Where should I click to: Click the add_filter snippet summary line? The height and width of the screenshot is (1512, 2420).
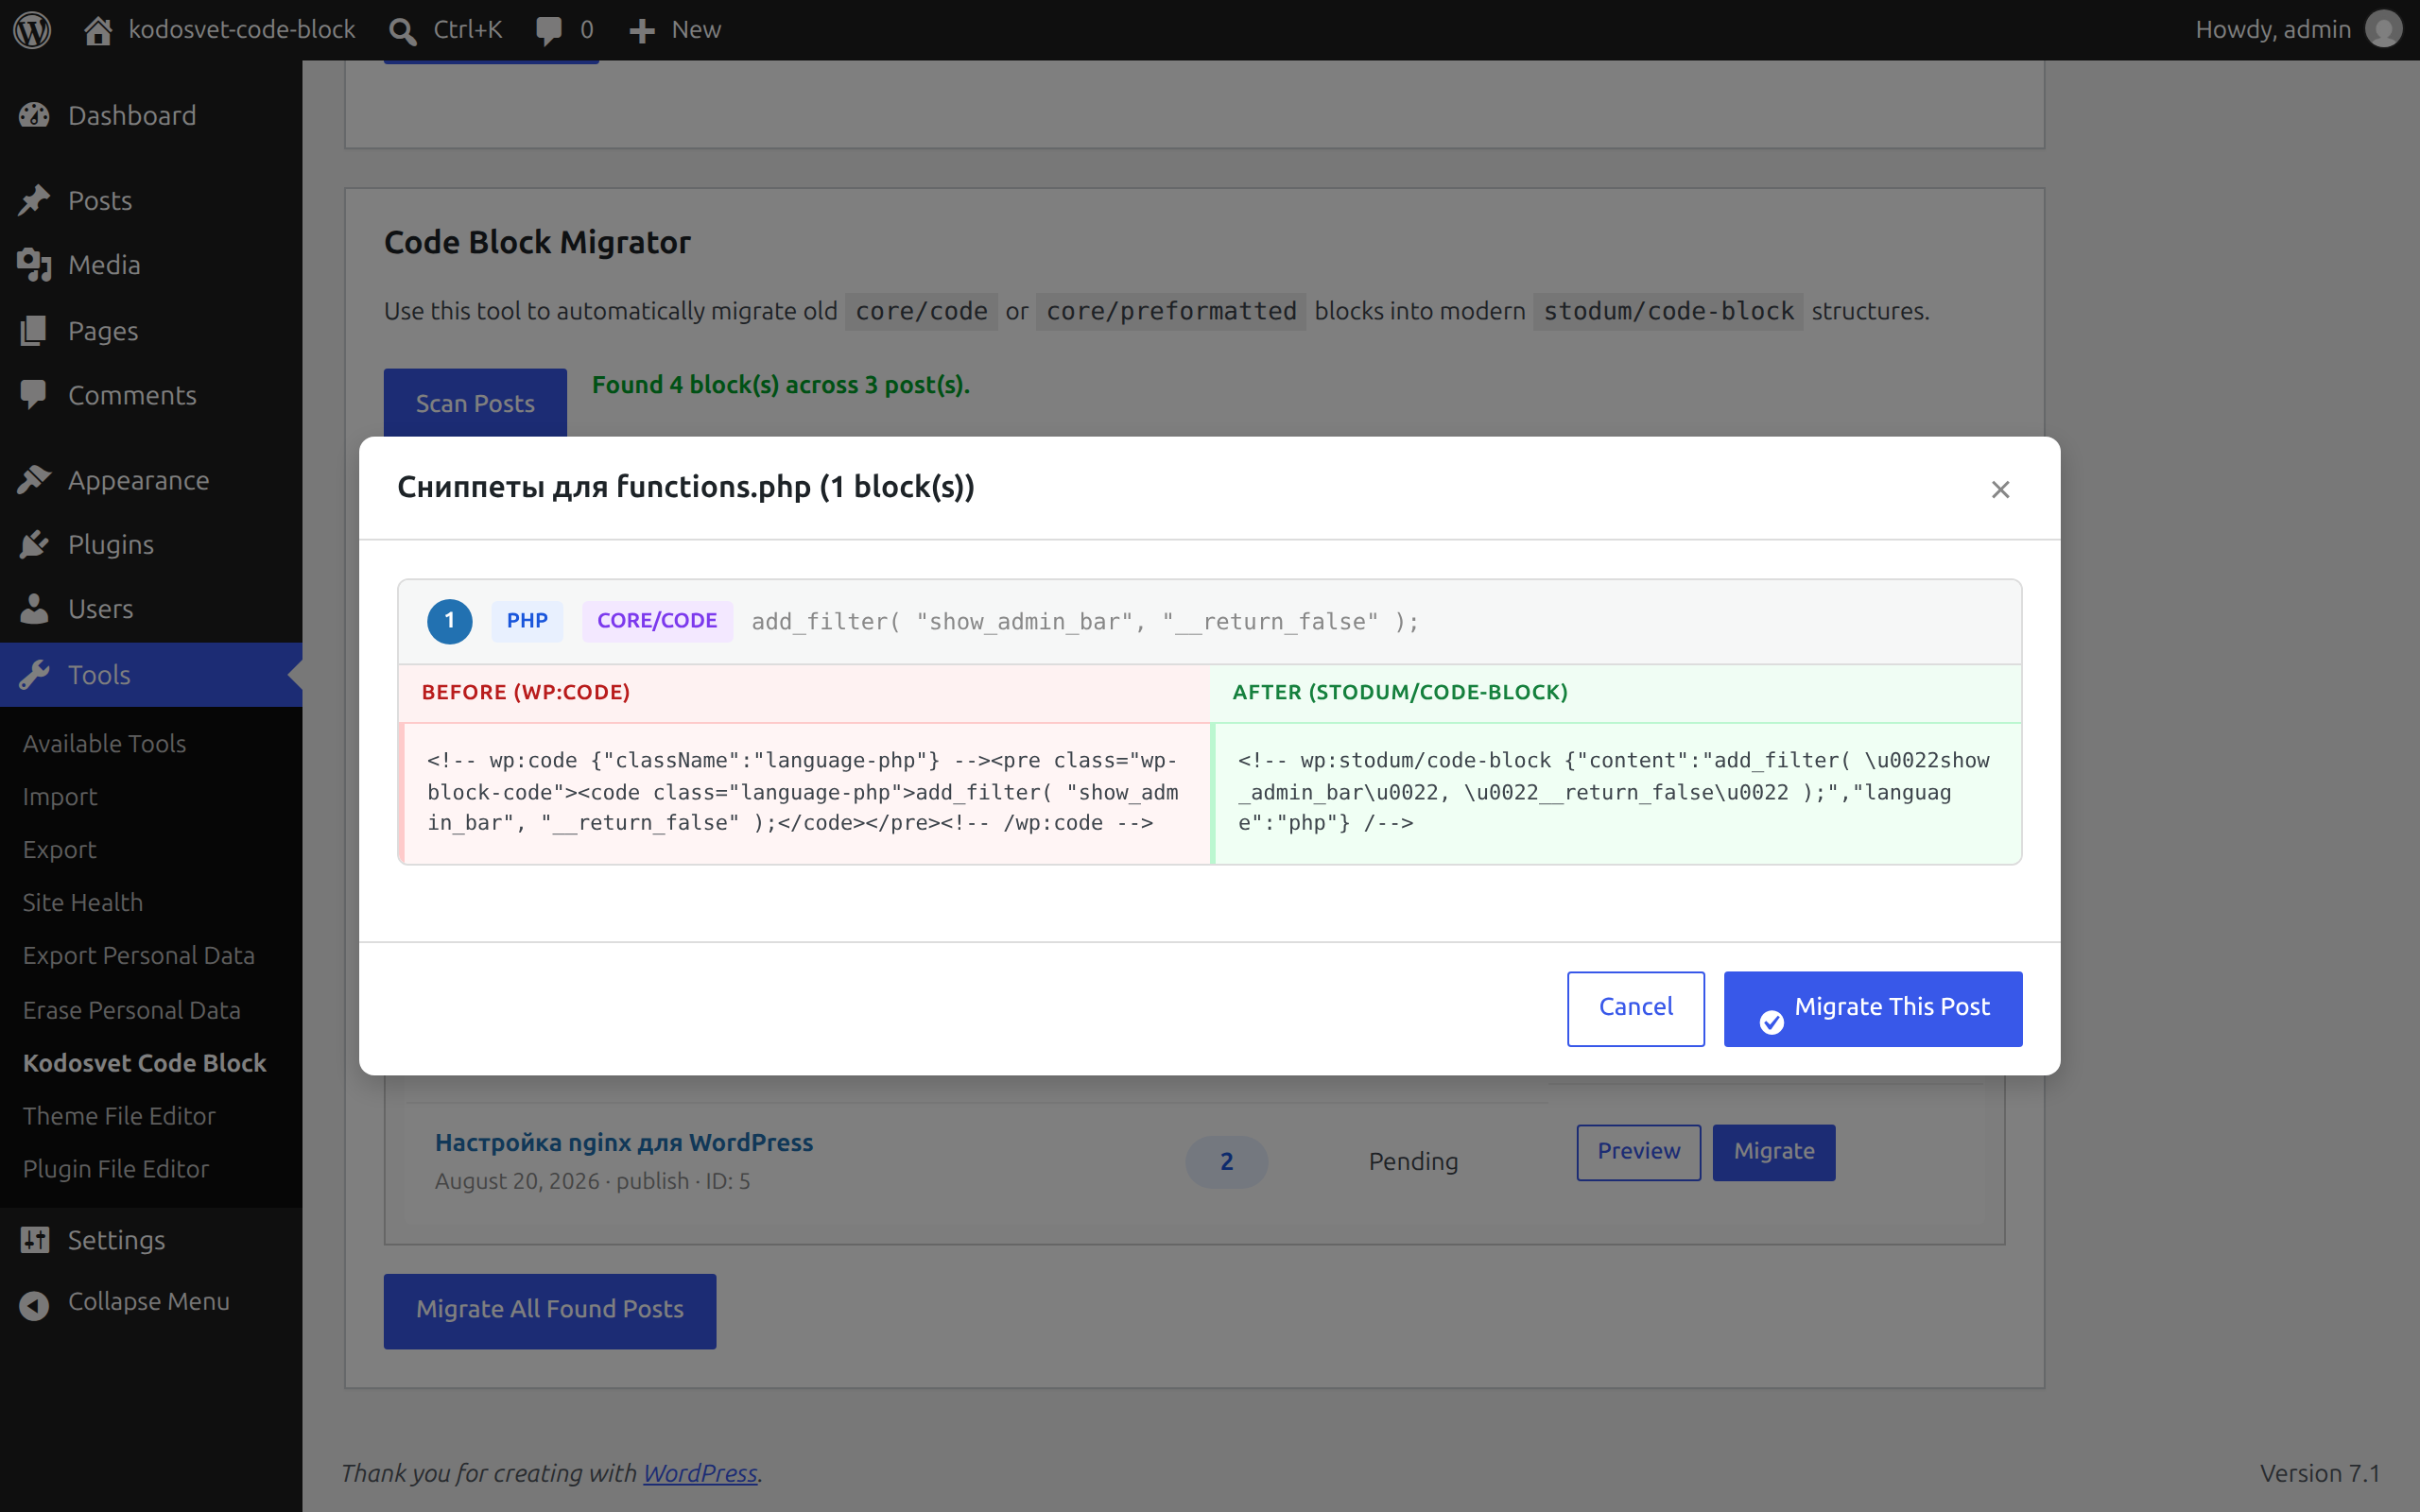tap(1085, 622)
